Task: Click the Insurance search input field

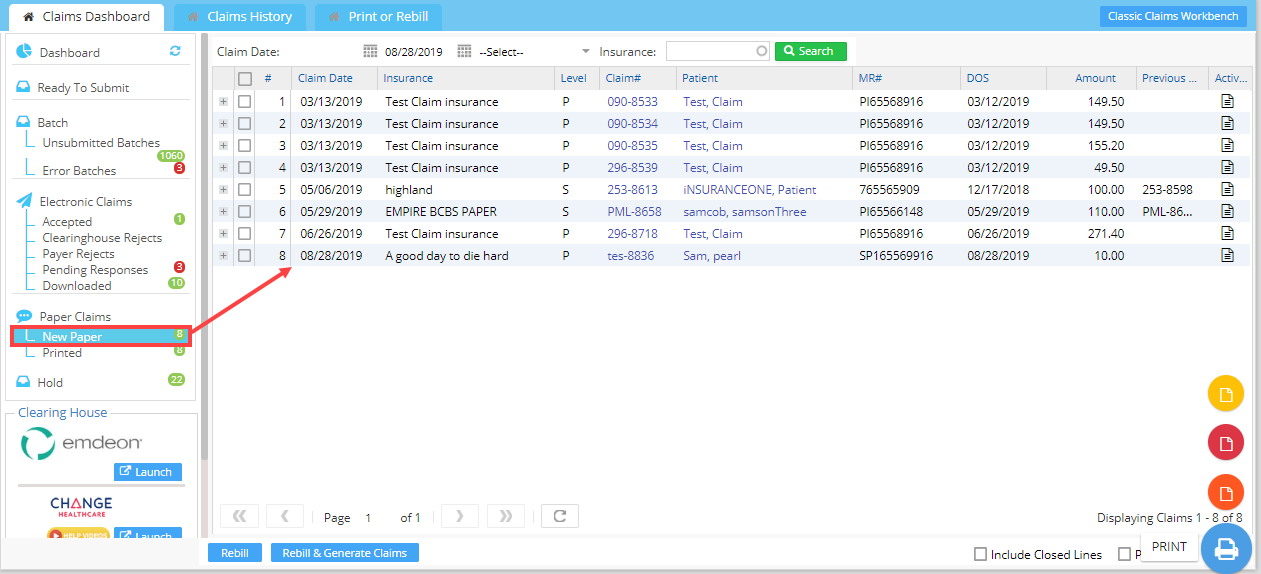Action: coord(712,51)
